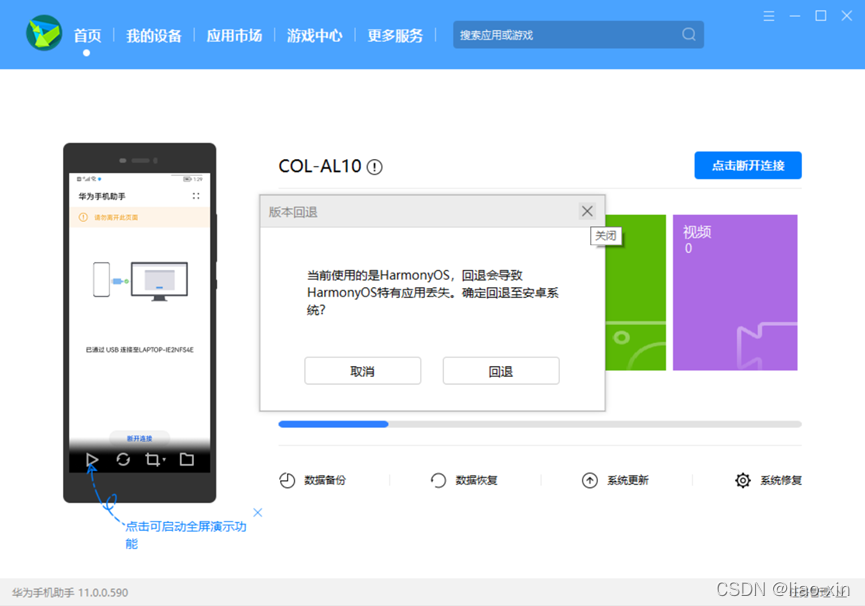Click the refresh screen icon below phone
This screenshot has width=865, height=606.
point(123,459)
